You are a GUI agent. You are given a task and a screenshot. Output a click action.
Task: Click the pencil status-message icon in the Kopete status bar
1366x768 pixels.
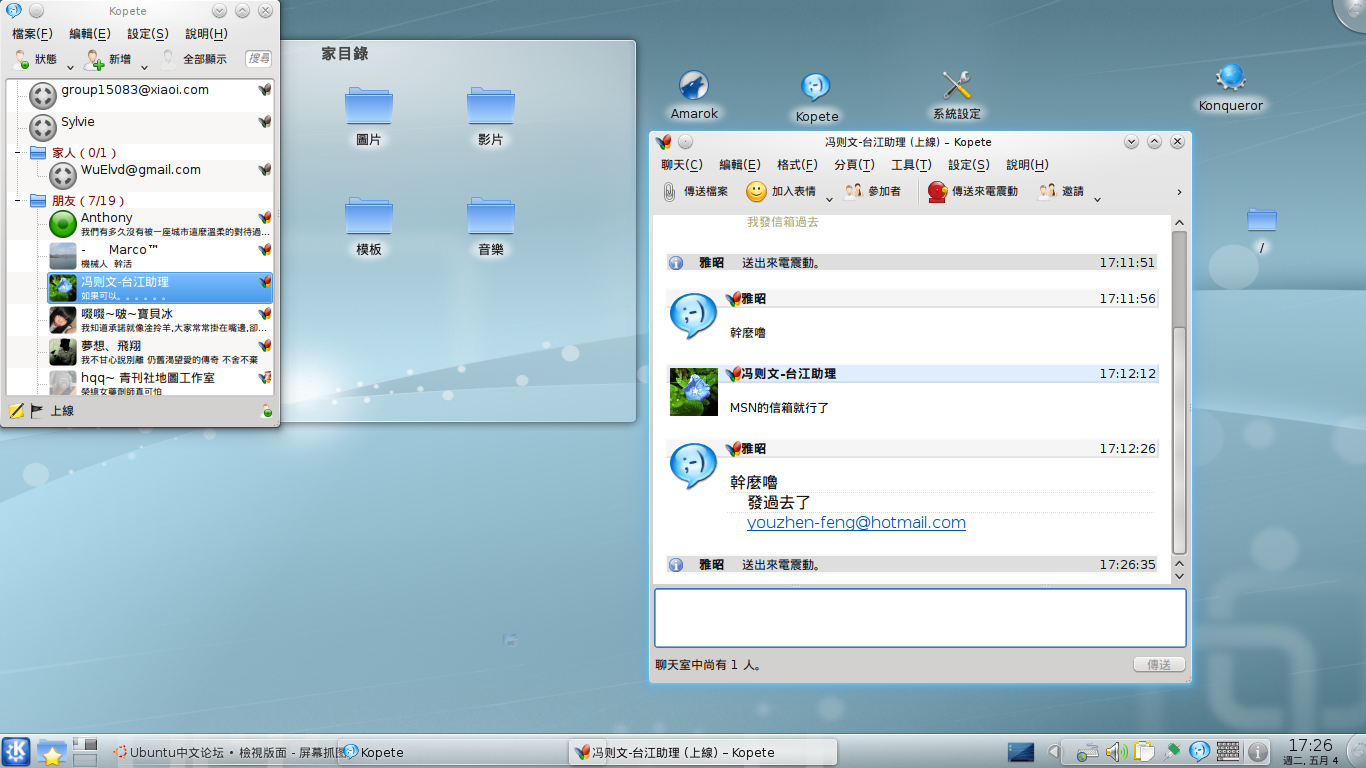click(x=16, y=410)
